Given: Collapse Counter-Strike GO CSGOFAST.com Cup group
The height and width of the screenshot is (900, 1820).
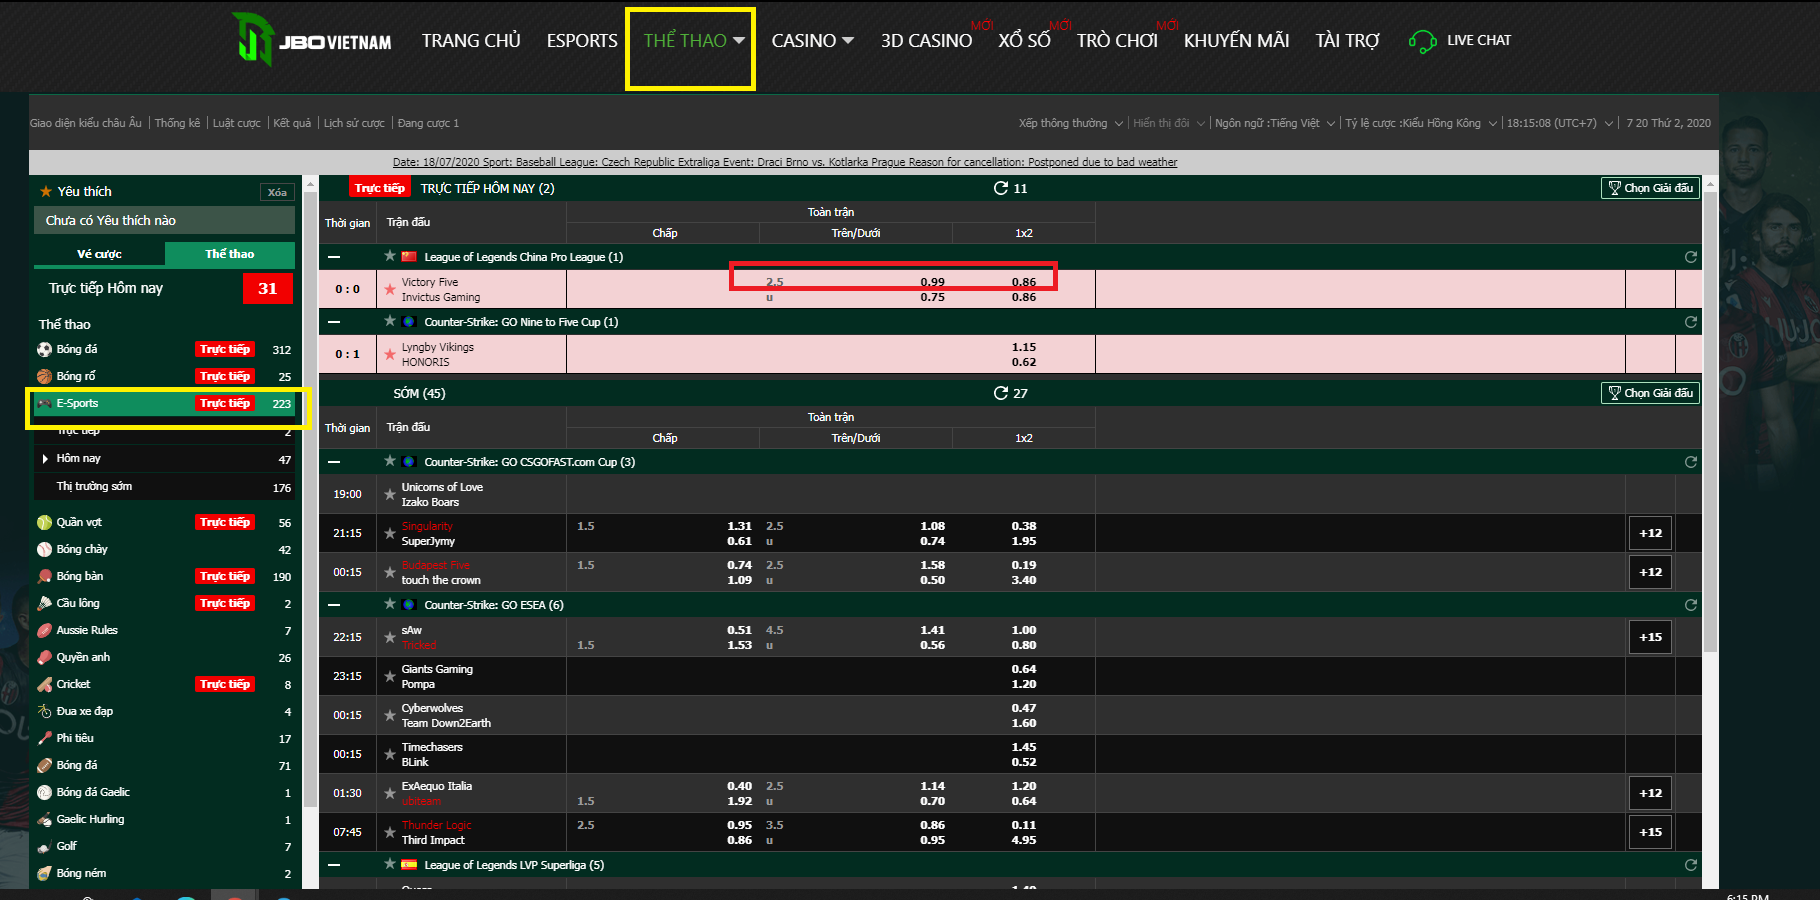Looking at the screenshot, I should pos(334,462).
